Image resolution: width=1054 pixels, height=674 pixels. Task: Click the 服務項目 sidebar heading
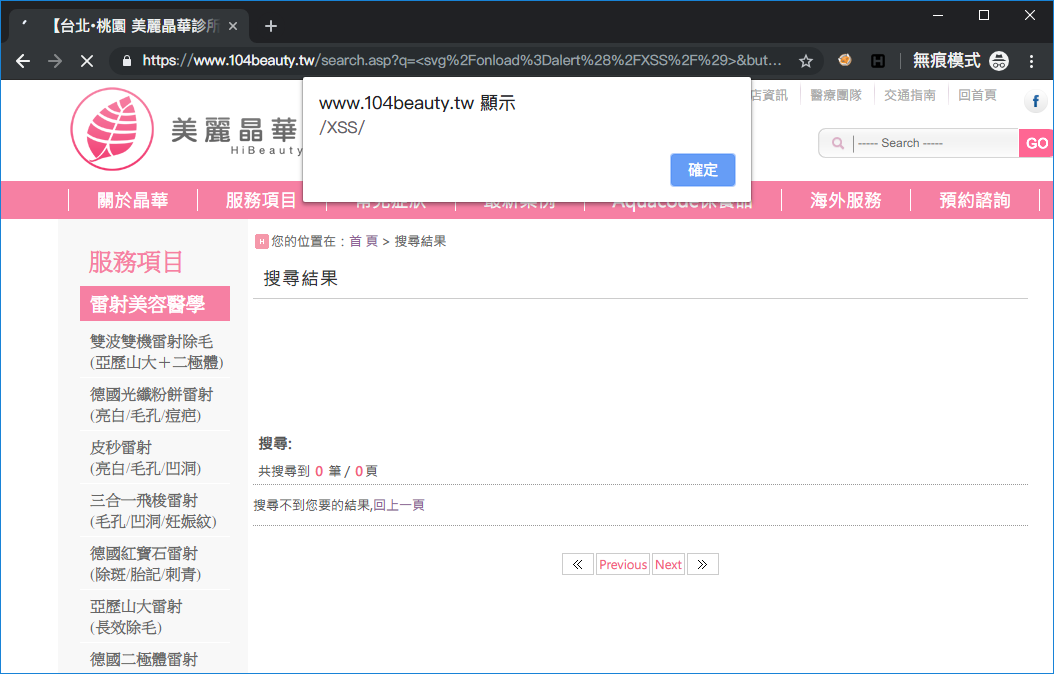click(136, 262)
